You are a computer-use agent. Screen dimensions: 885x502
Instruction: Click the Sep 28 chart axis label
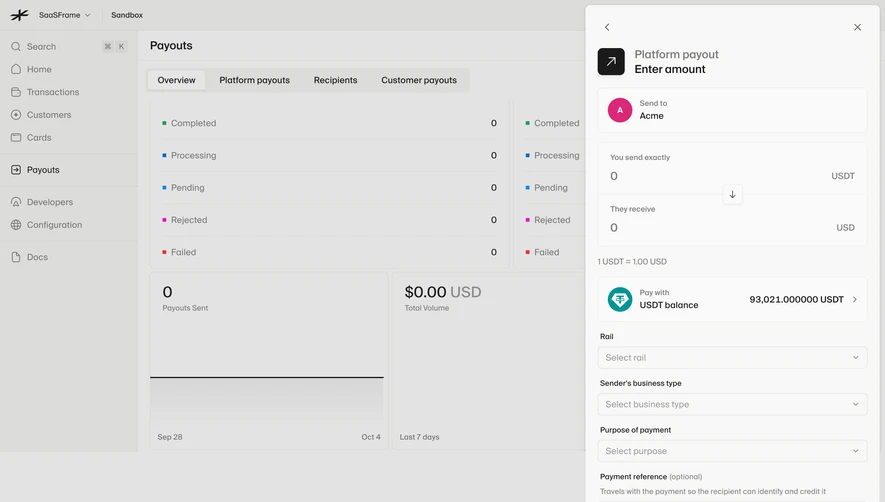pos(170,437)
